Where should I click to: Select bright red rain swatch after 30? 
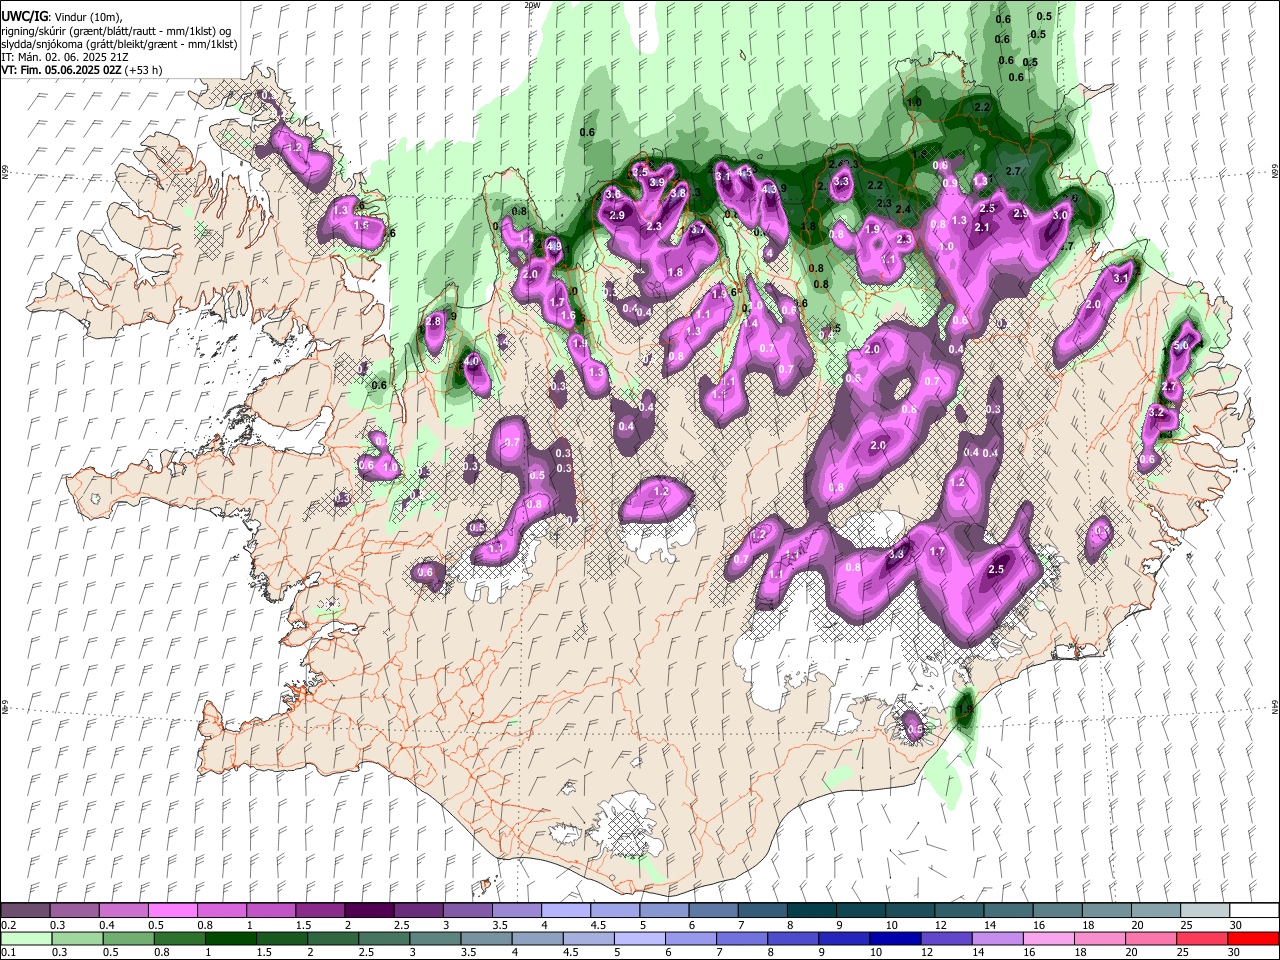pos(1253,938)
